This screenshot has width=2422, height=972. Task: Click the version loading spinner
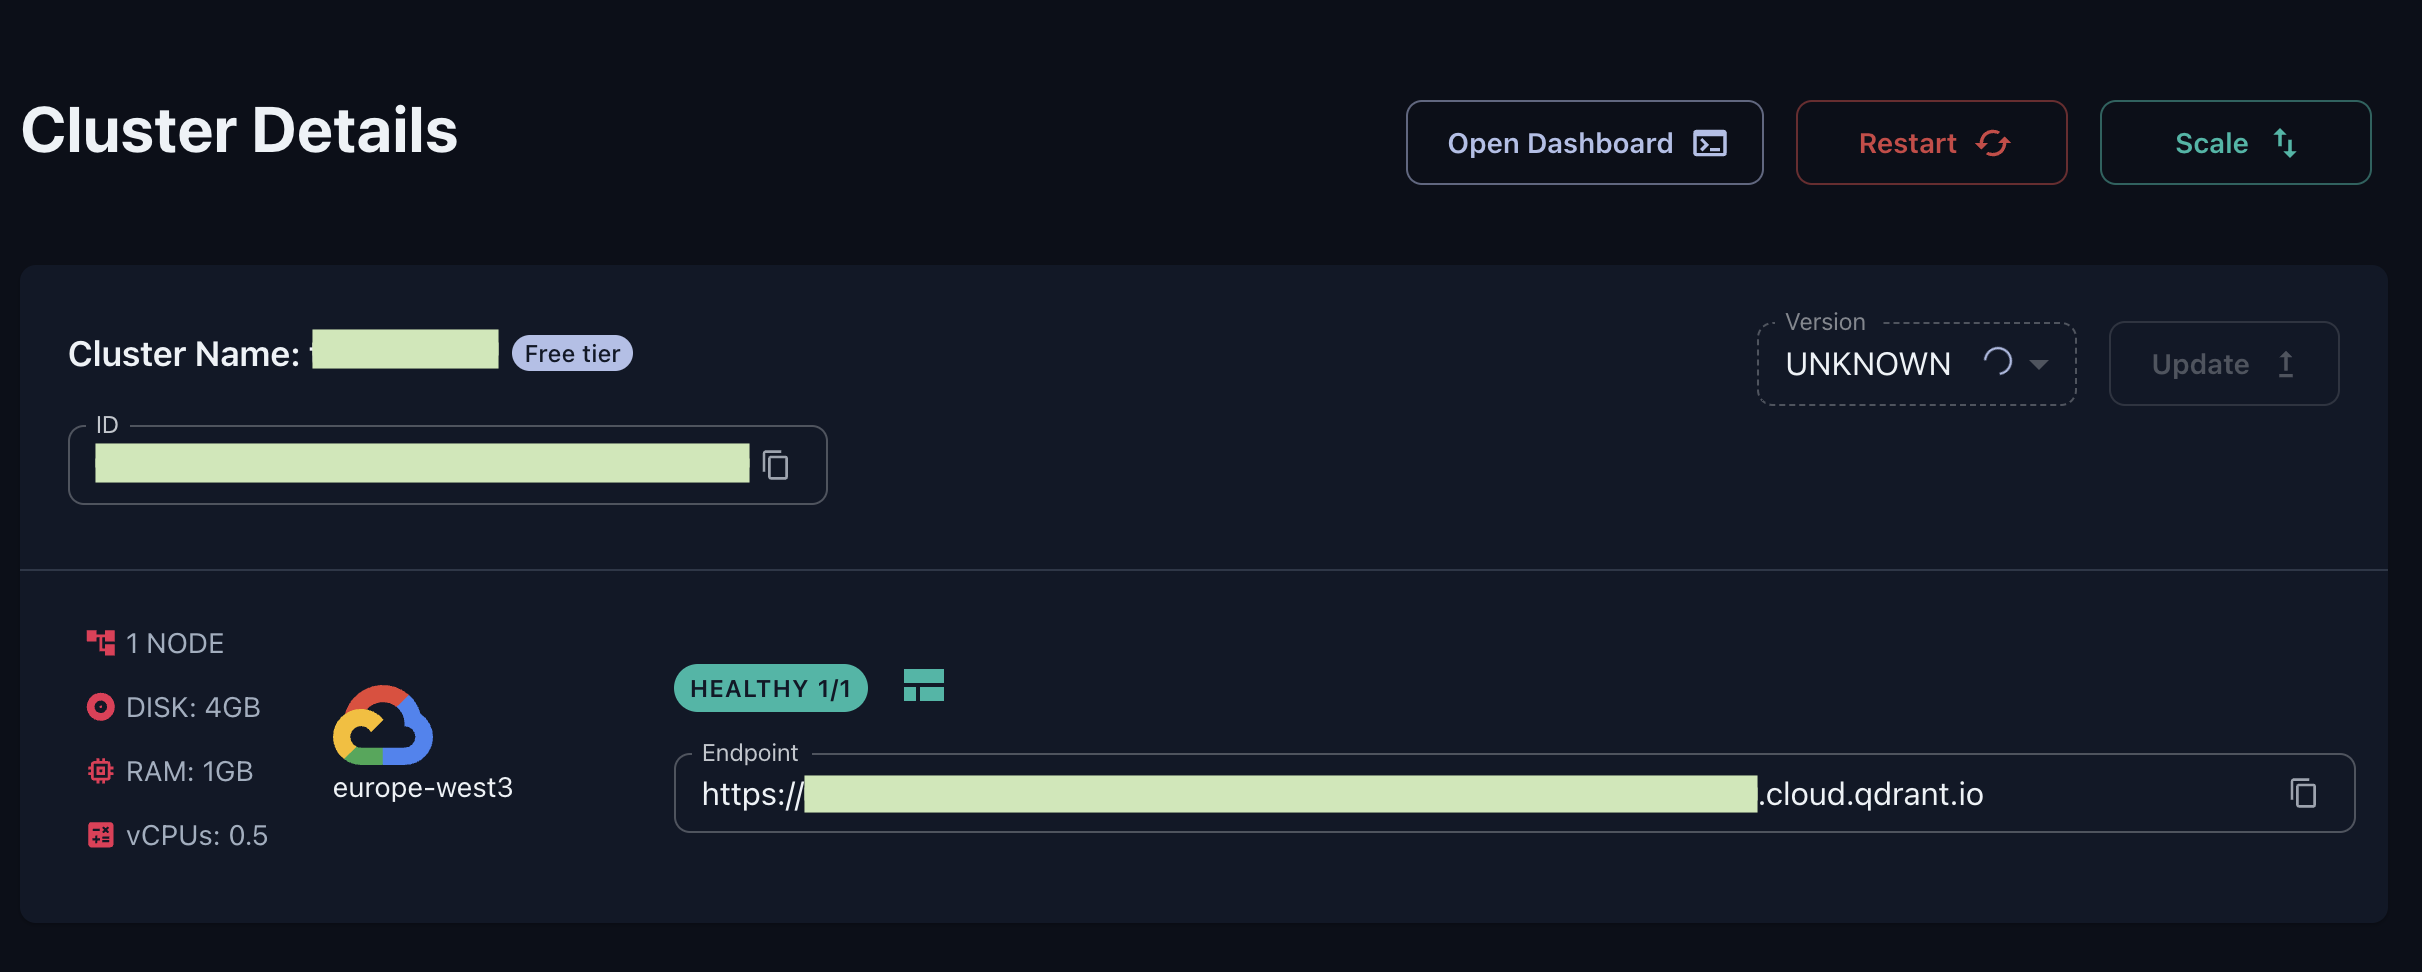(1998, 361)
